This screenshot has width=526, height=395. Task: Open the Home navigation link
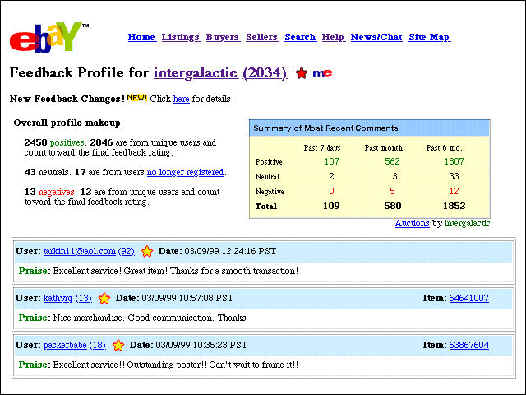[142, 37]
